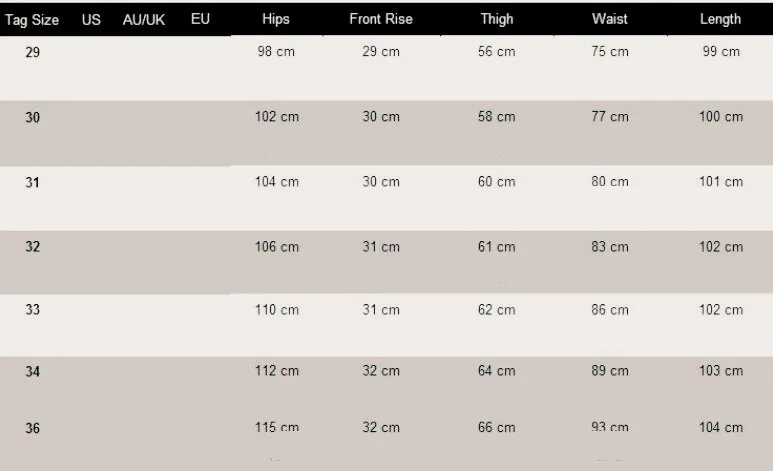Select the Front Rise column header
Screen dimensions: 773x471
381,19
